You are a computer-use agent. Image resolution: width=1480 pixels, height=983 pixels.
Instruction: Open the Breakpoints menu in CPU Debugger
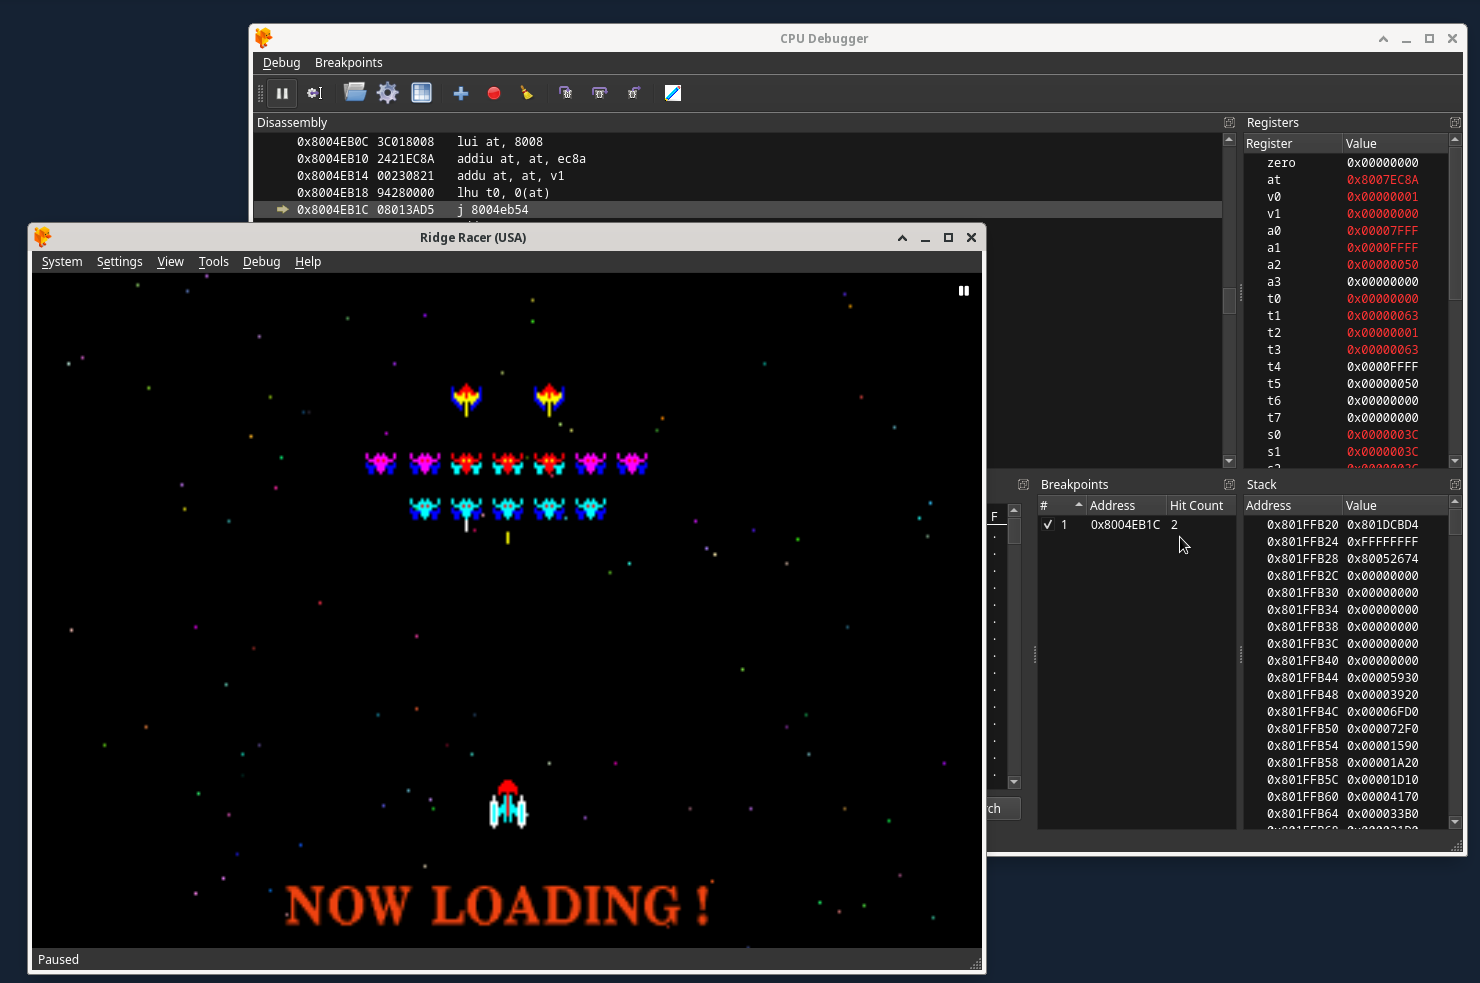click(348, 62)
